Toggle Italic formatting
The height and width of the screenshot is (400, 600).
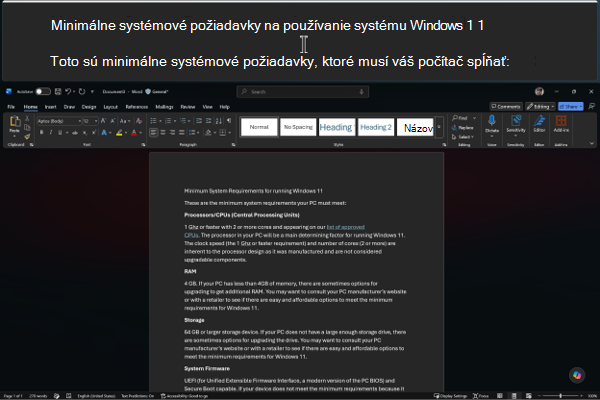coord(51,133)
